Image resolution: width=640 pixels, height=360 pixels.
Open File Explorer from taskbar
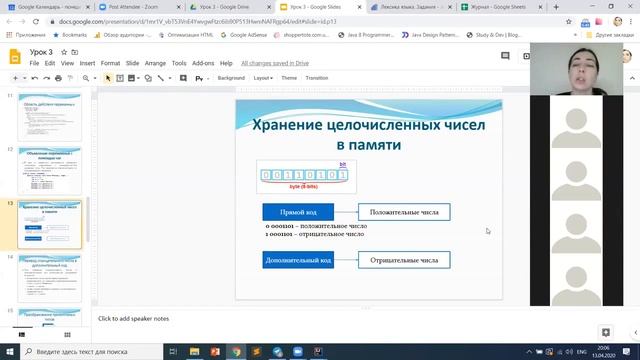coord(194,351)
